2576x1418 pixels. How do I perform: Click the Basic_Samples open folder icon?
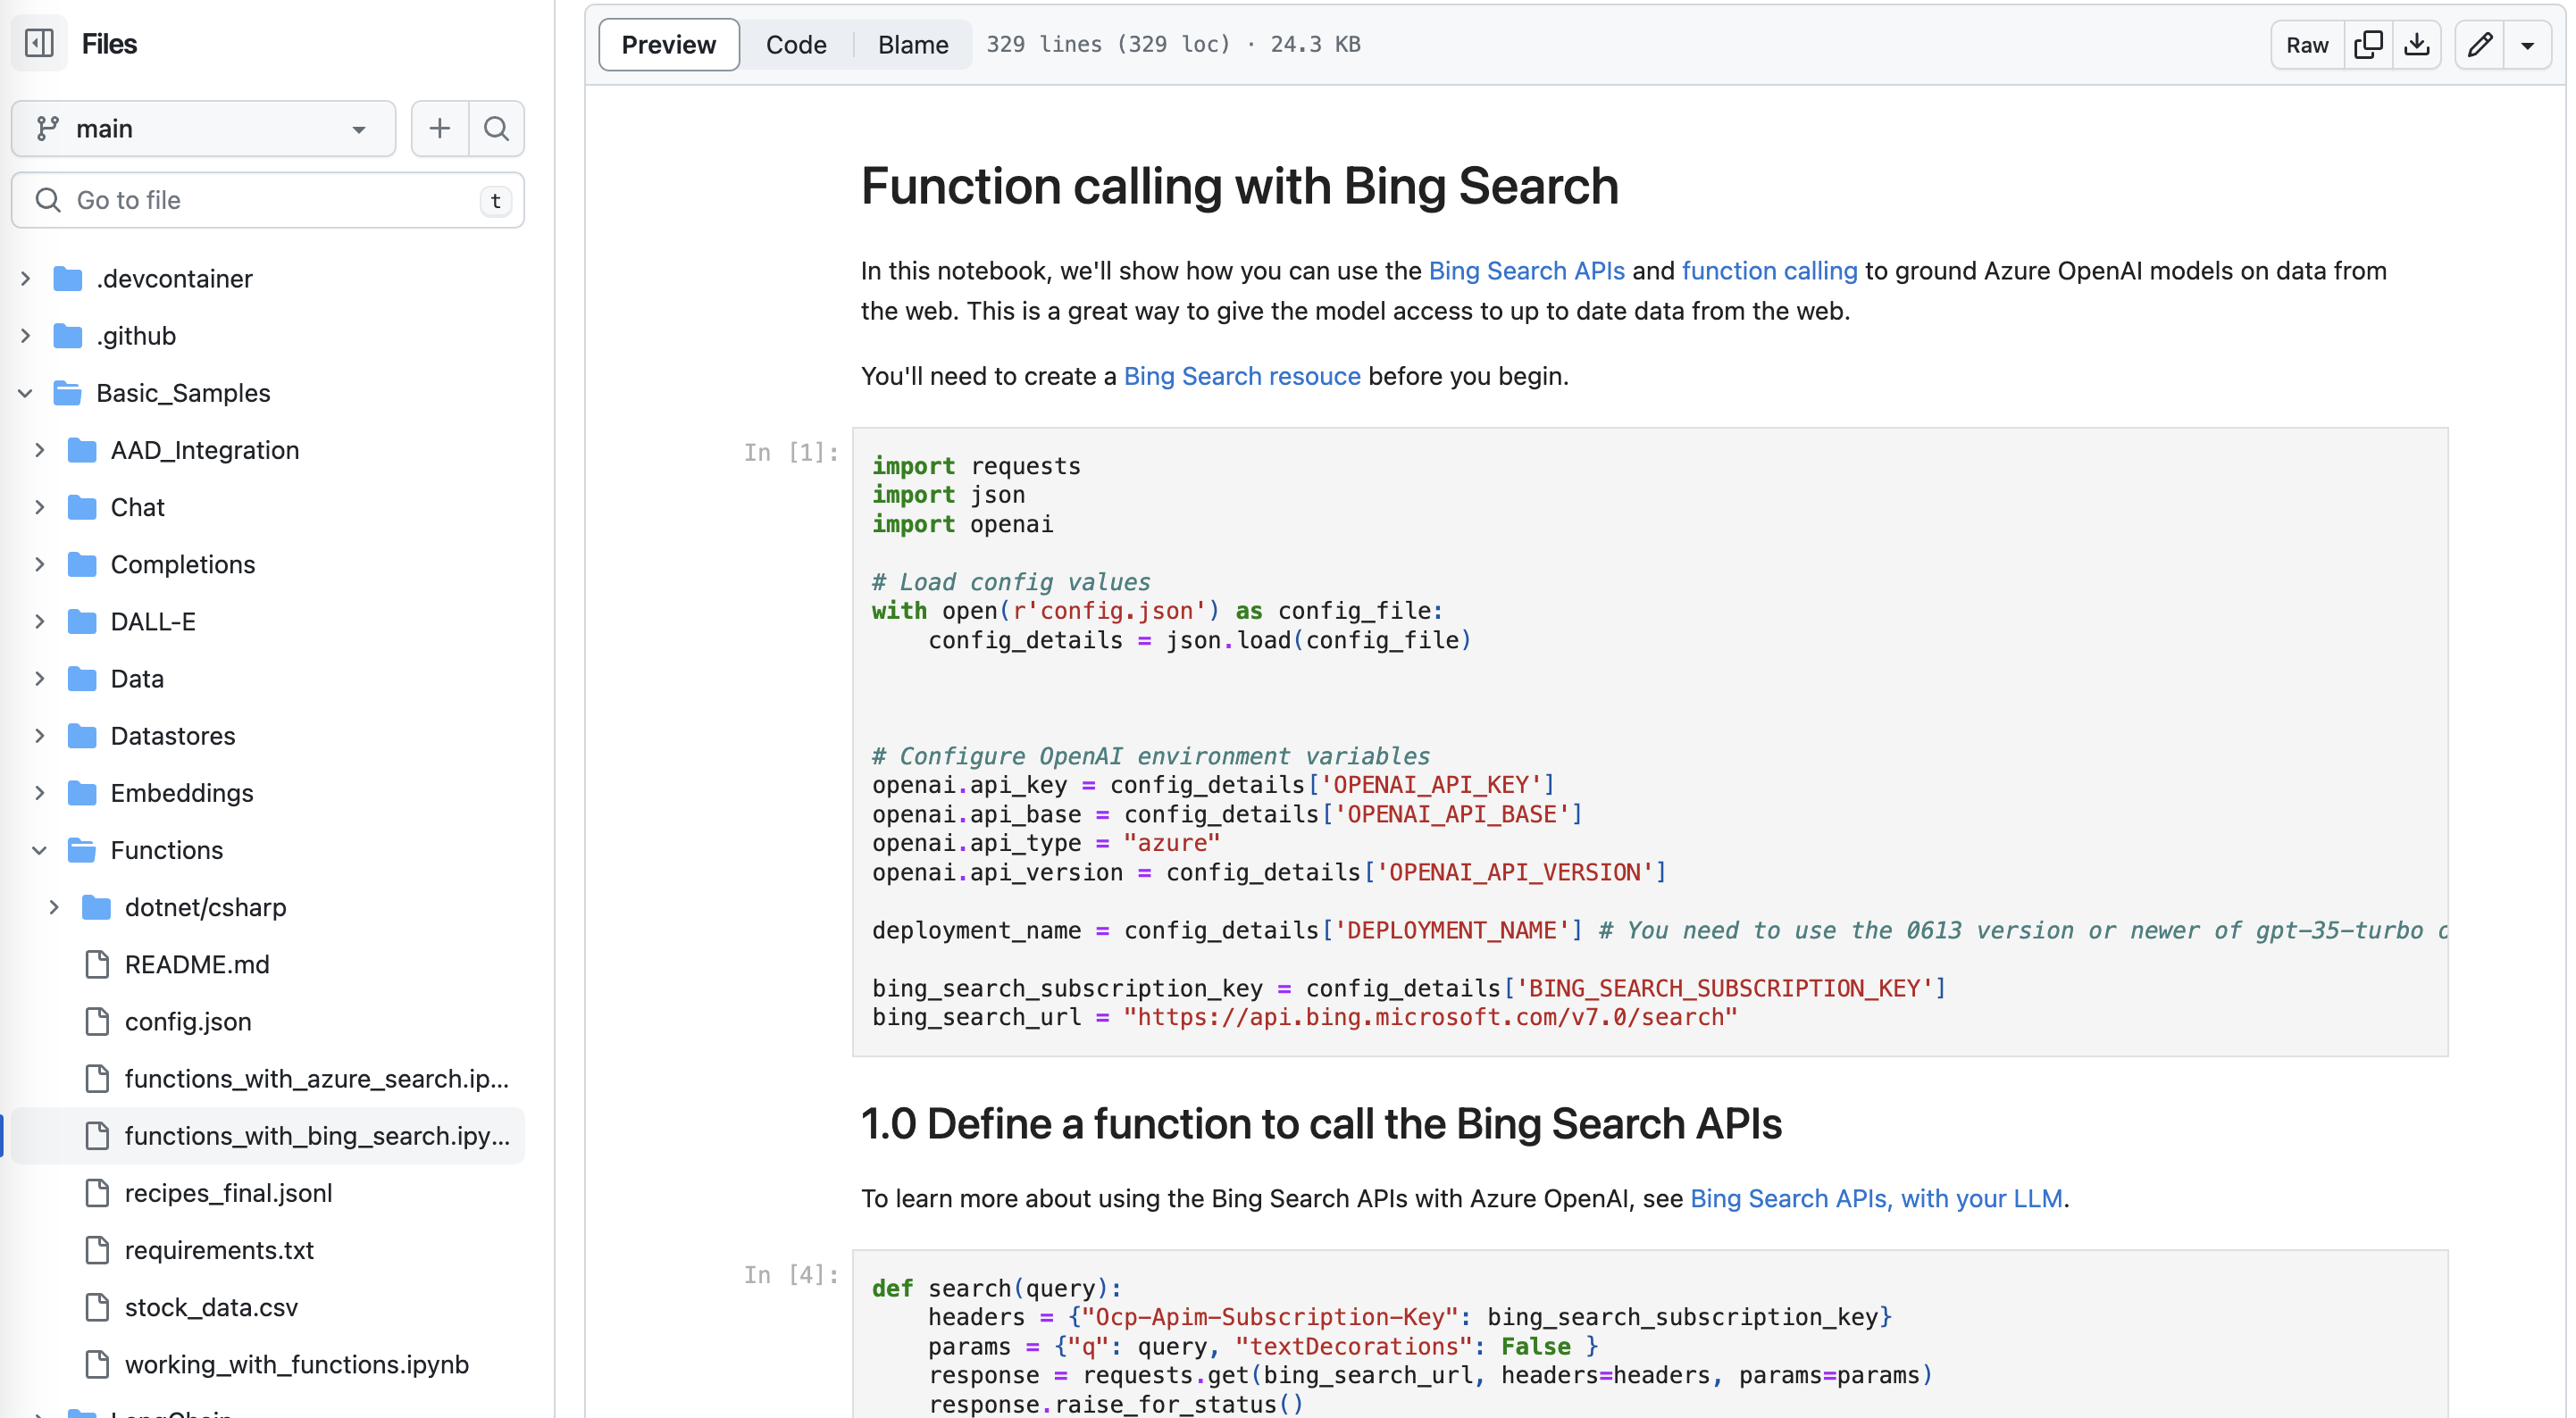68,392
